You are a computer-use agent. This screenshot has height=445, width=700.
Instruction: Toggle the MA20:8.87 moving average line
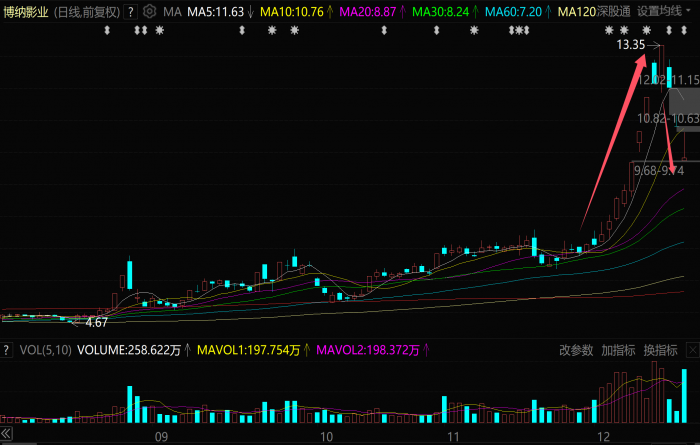[x=368, y=12]
